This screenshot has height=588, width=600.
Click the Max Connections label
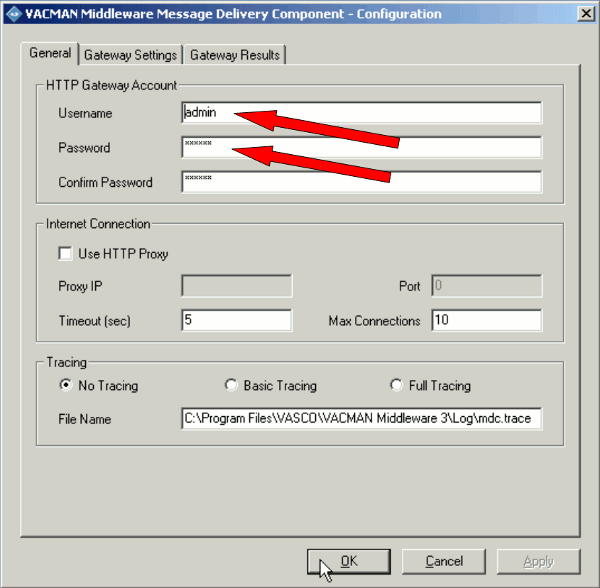point(374,321)
